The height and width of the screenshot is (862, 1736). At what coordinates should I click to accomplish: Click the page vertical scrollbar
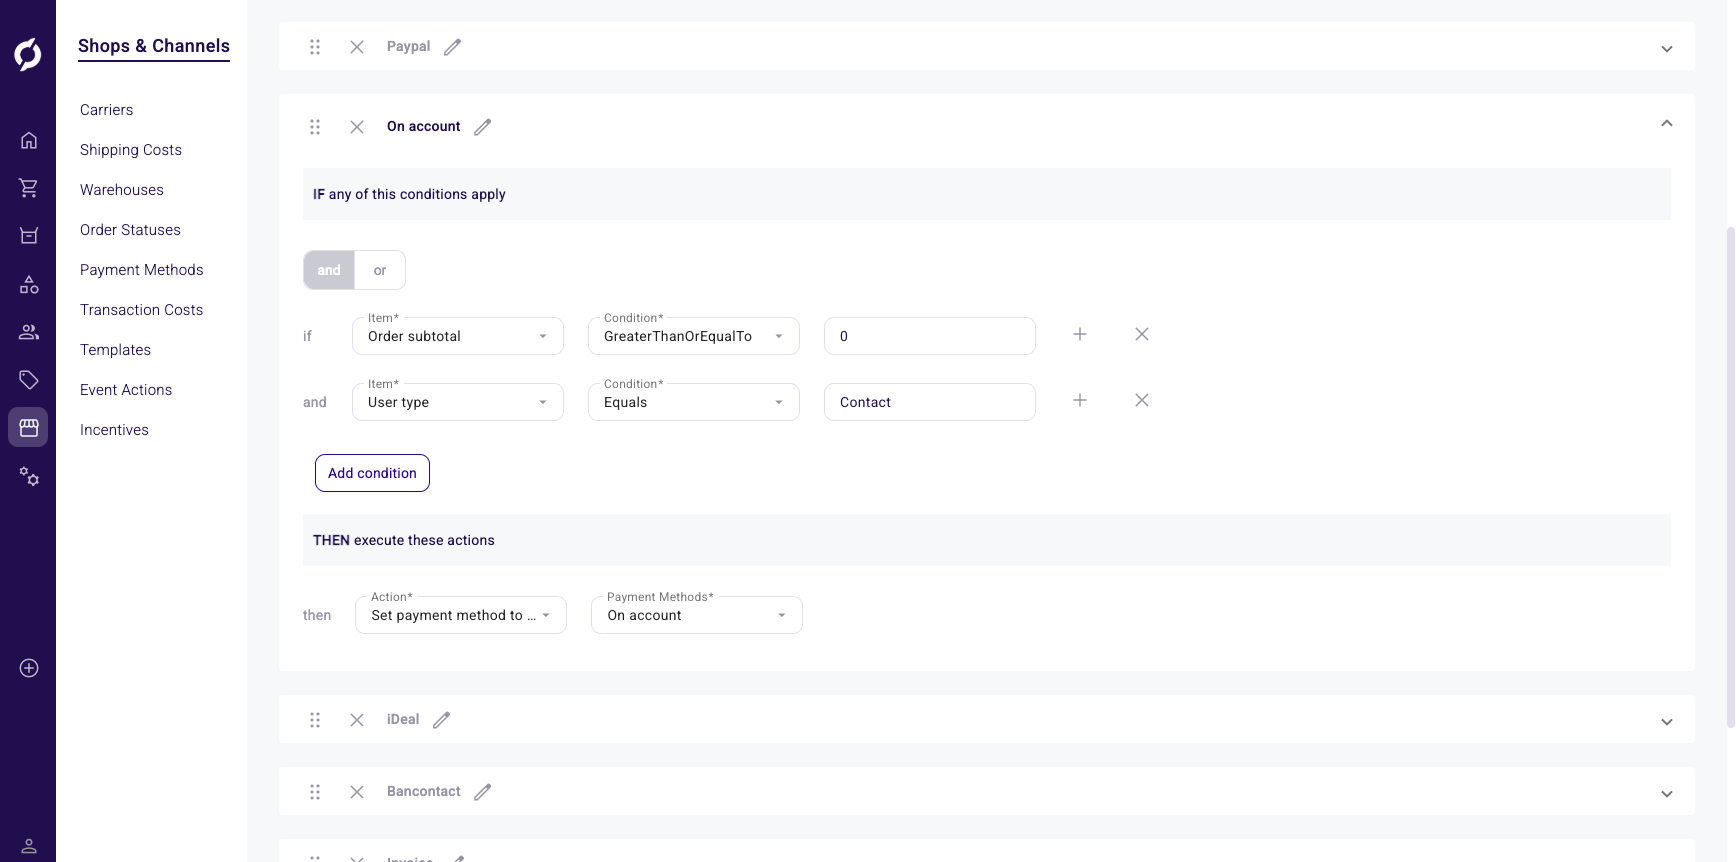click(x=1730, y=477)
